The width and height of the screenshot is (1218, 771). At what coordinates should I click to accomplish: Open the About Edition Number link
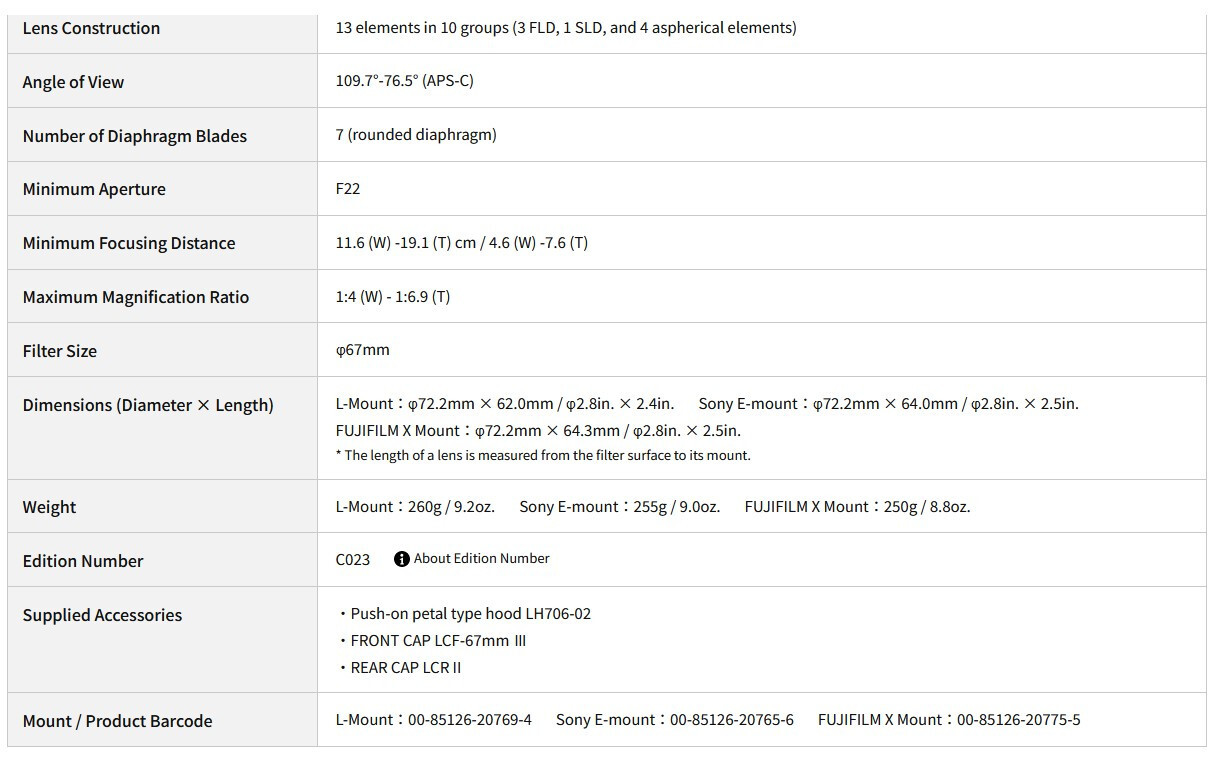click(x=482, y=559)
